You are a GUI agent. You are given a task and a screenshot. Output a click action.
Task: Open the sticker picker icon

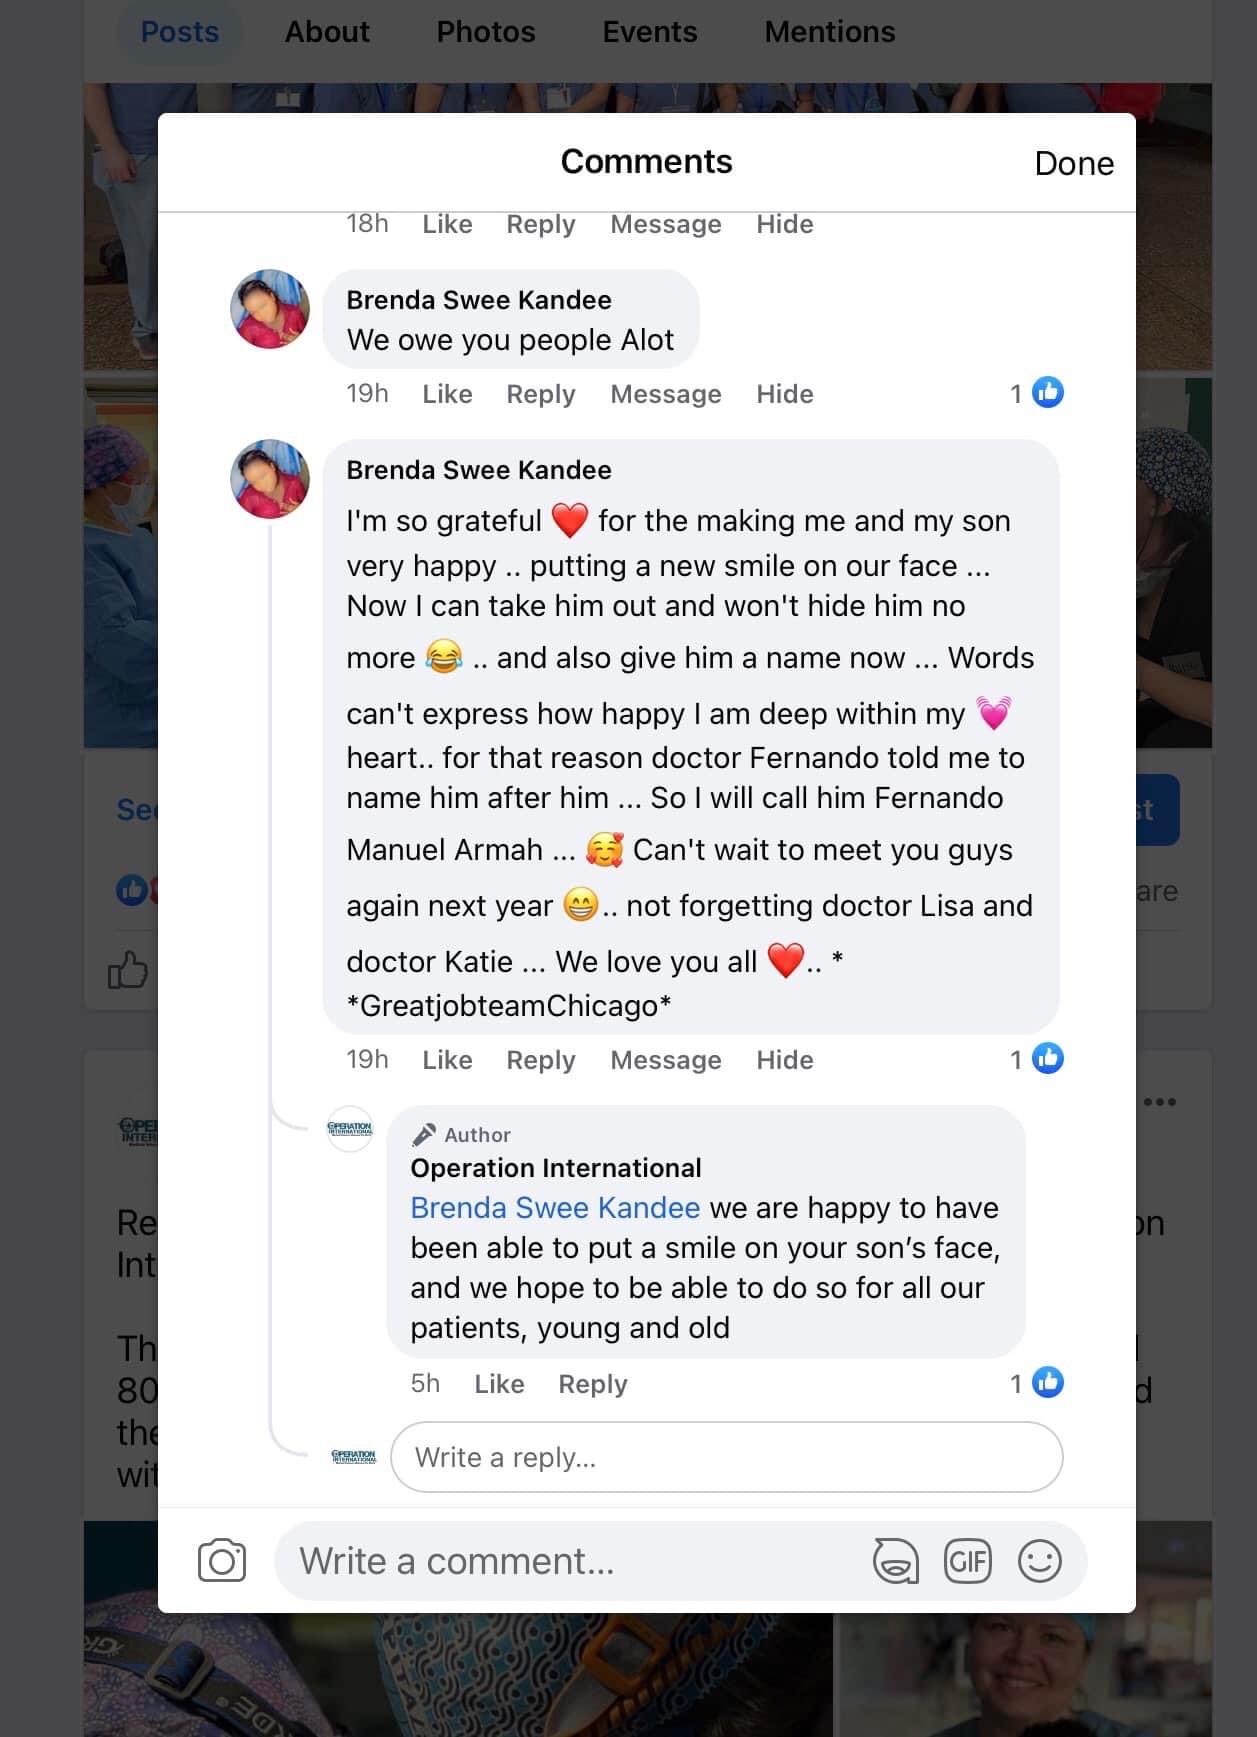click(895, 1561)
